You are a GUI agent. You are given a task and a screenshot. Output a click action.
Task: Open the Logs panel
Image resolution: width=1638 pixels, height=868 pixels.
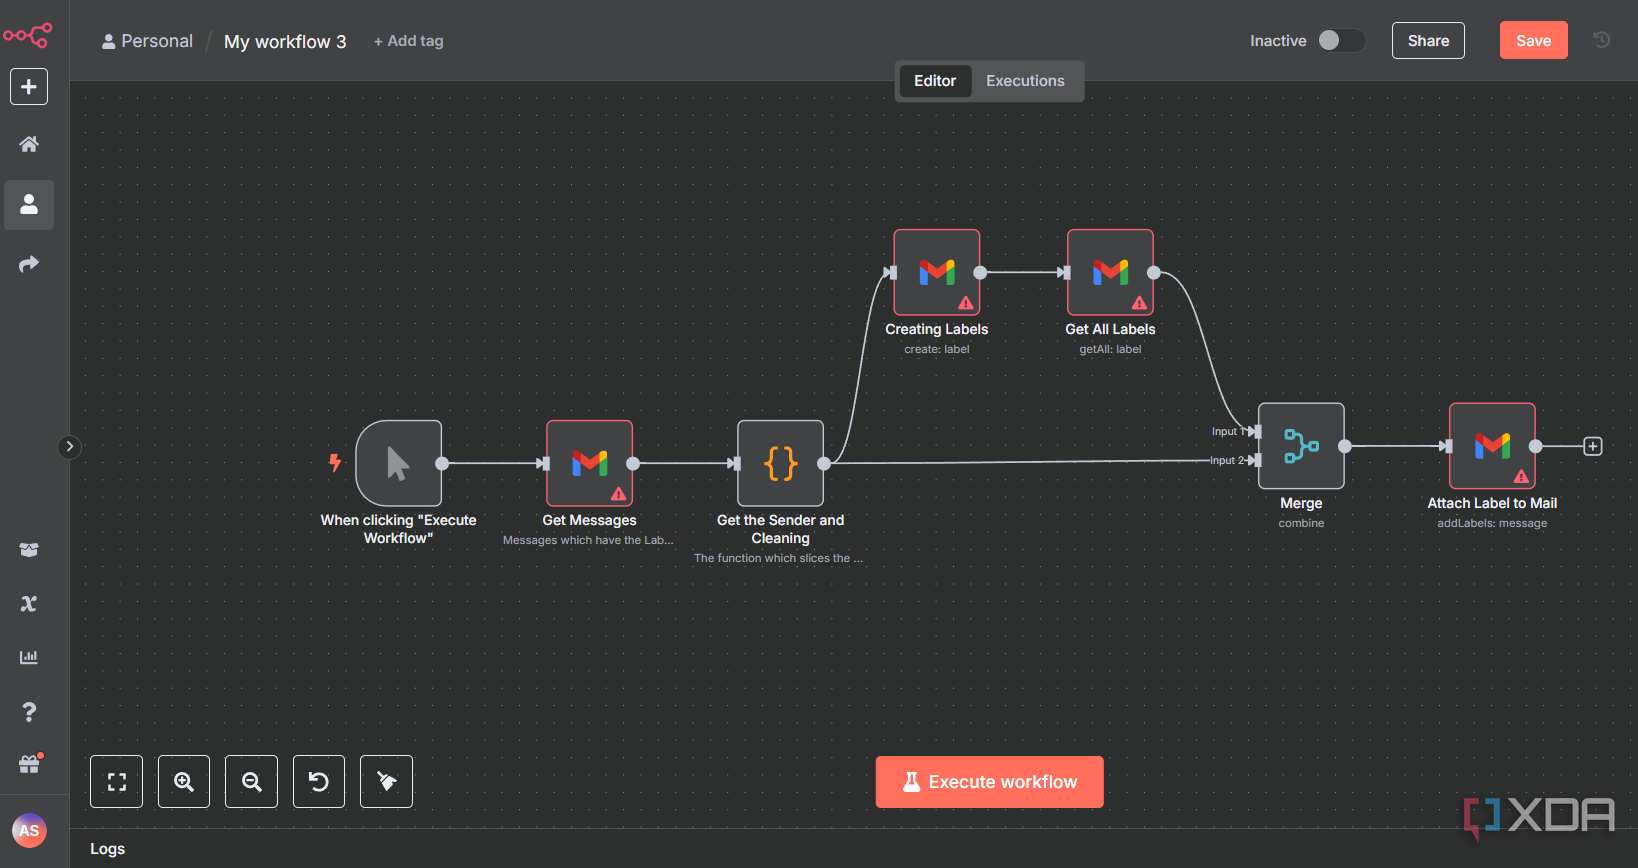pyautogui.click(x=108, y=849)
